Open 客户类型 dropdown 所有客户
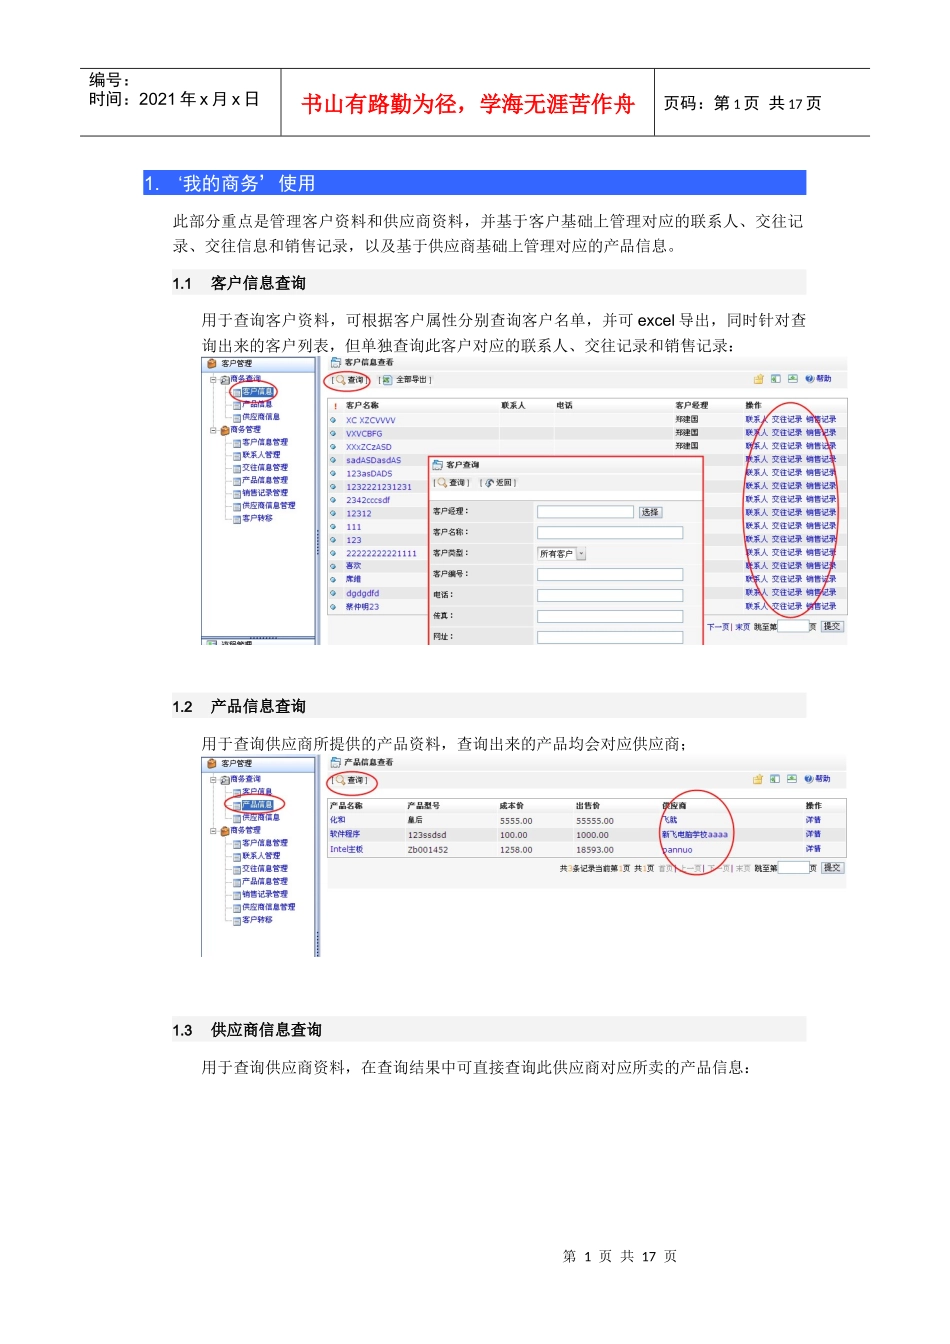Image resolution: width=950 pixels, height=1344 pixels. click(562, 554)
